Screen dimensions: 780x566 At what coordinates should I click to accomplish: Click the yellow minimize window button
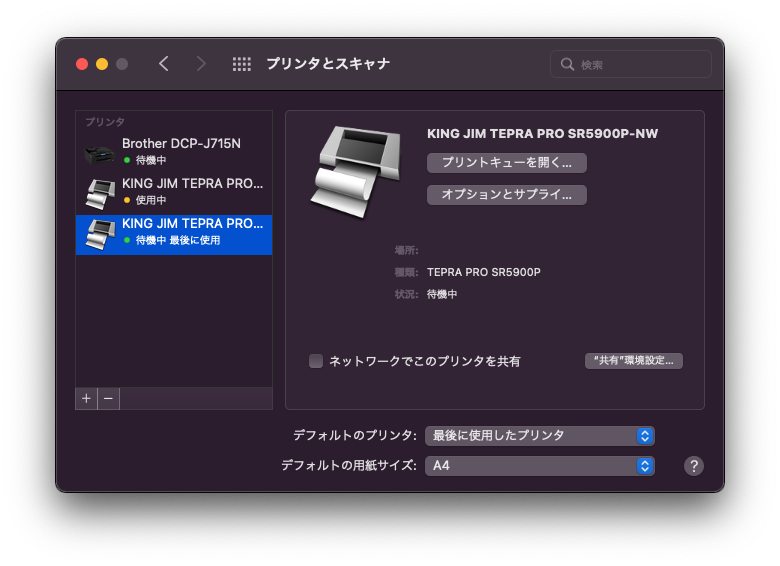(x=102, y=64)
